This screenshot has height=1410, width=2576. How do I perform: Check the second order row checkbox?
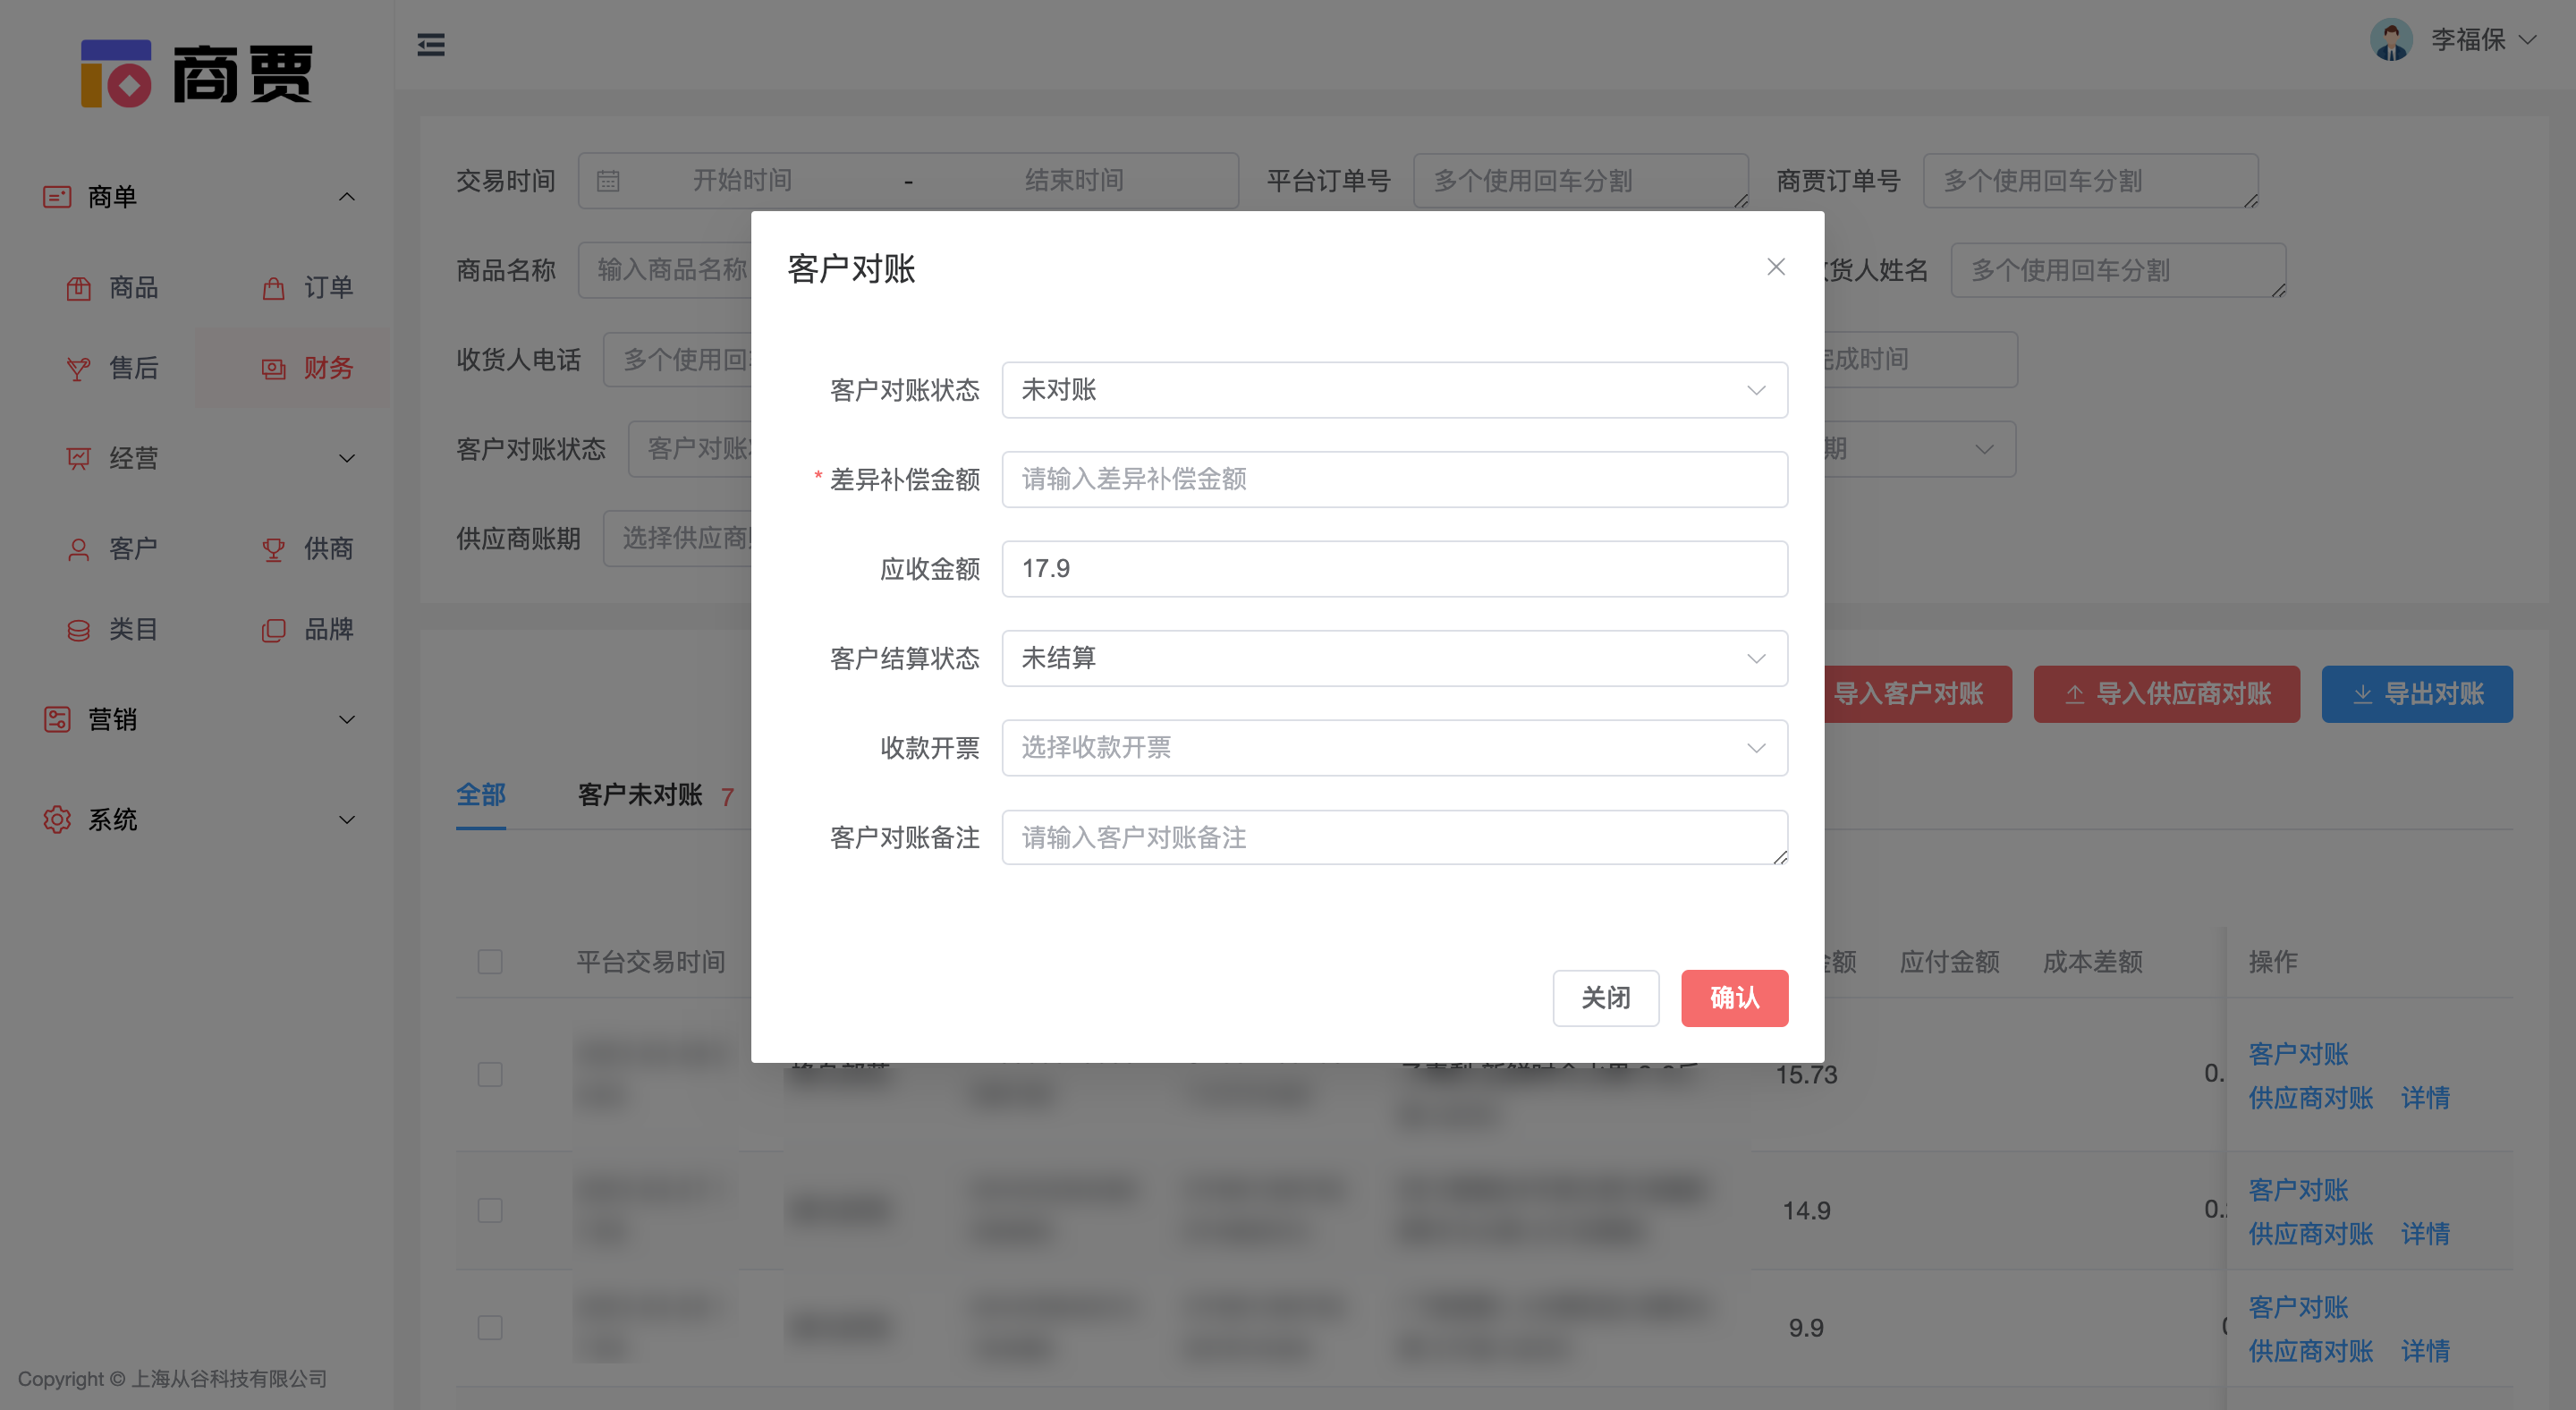[490, 1210]
